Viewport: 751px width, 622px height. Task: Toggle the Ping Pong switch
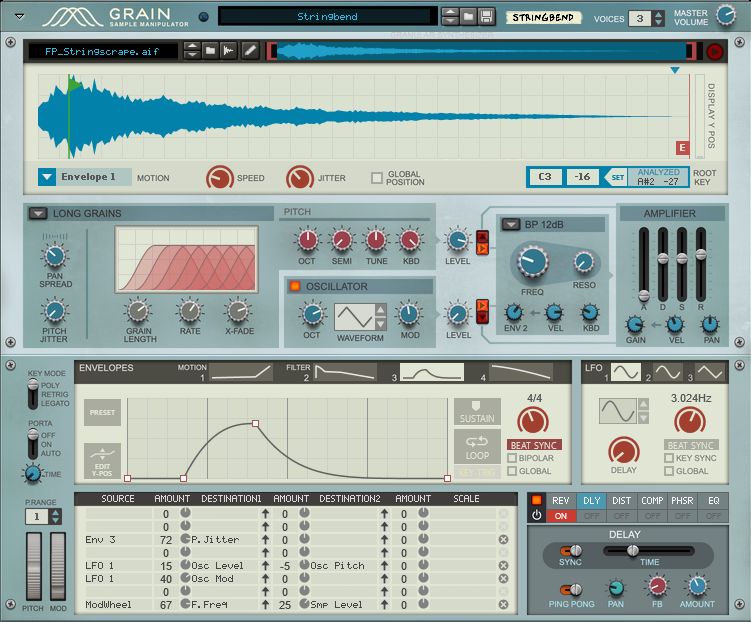click(x=571, y=589)
